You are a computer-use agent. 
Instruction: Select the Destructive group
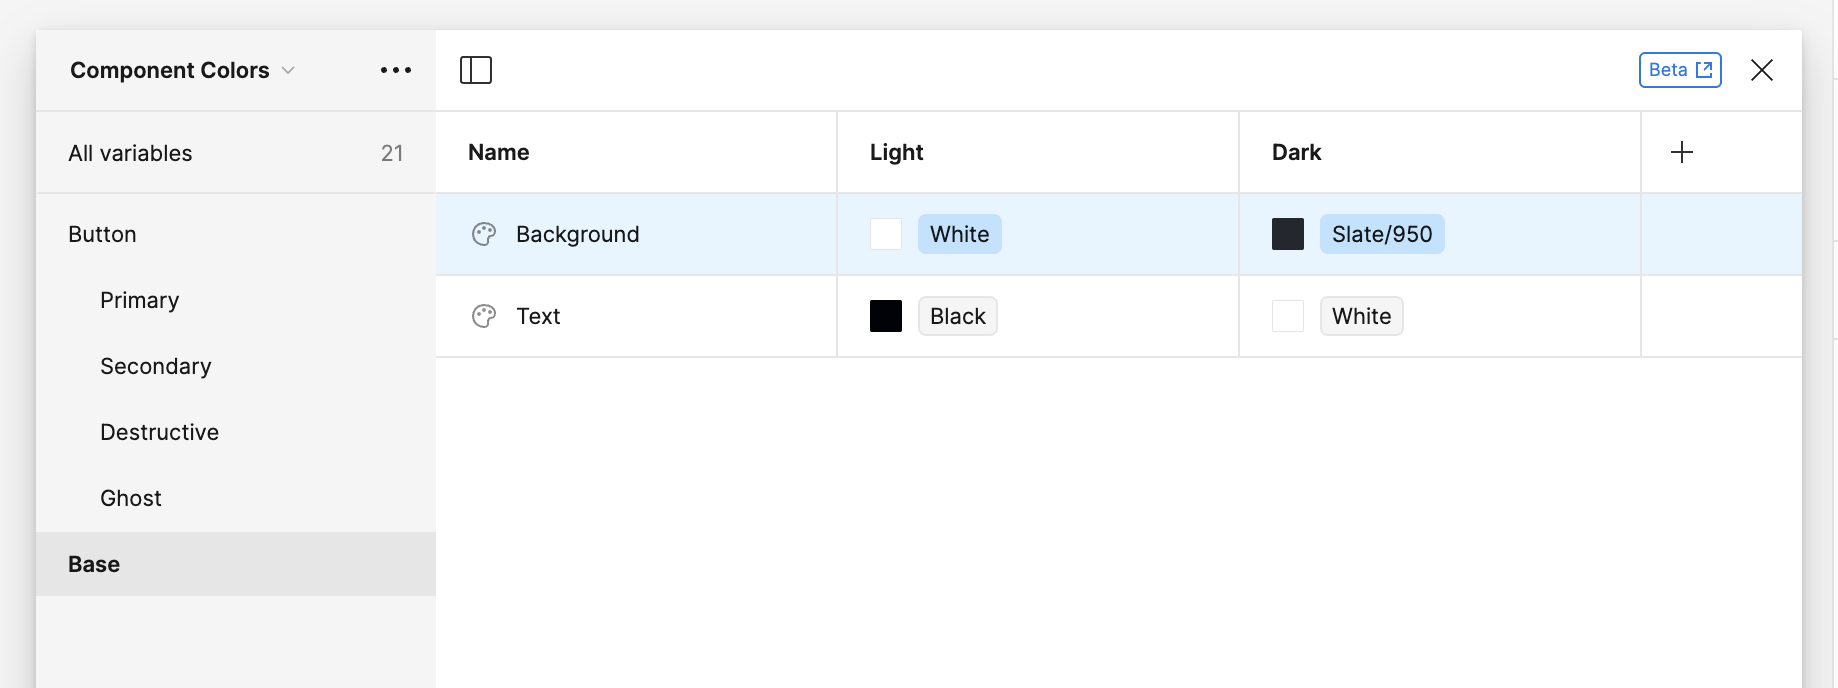[159, 431]
